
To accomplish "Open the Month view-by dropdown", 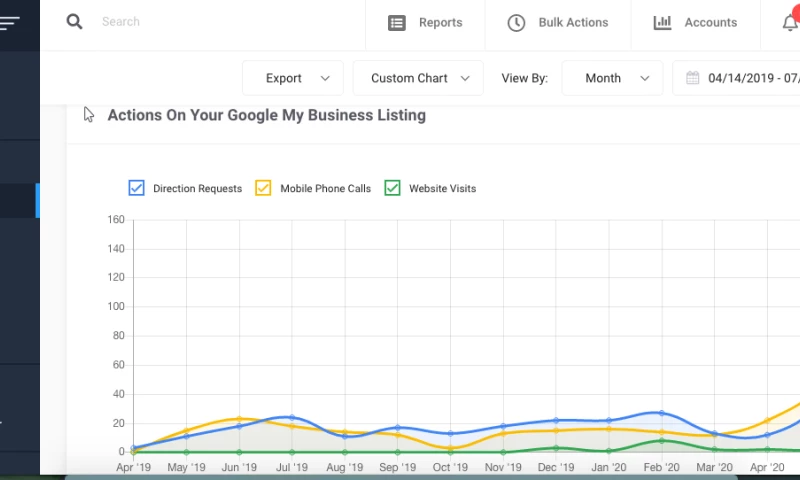I will pyautogui.click(x=612, y=78).
